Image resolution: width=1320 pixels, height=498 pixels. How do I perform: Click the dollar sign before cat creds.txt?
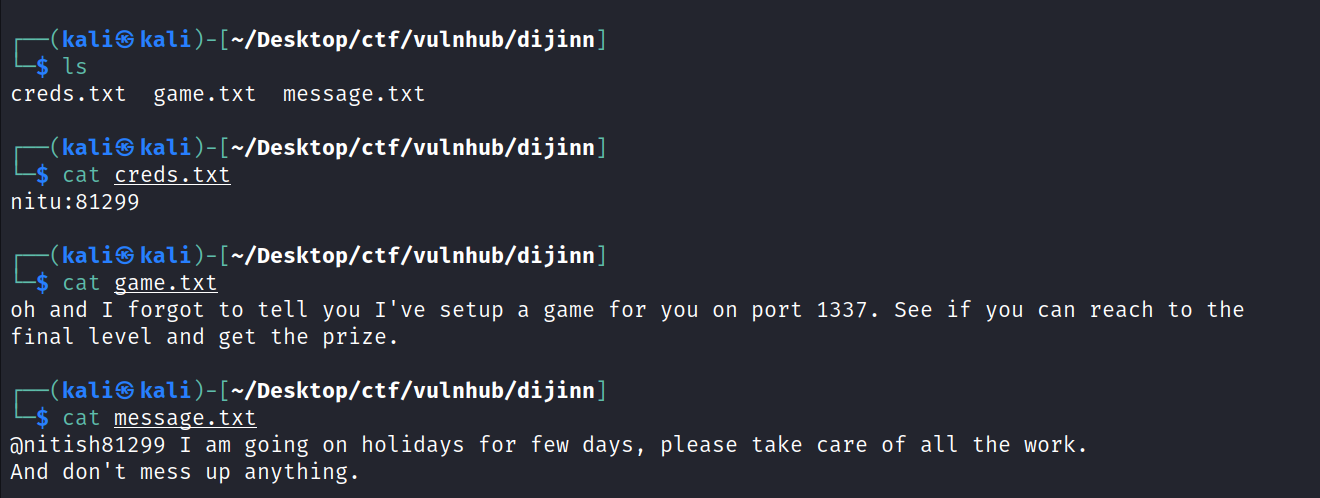tap(42, 175)
